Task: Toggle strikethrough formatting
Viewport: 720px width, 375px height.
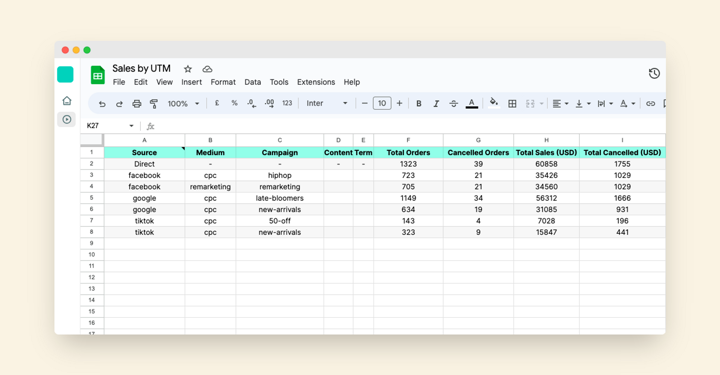Action: click(454, 104)
